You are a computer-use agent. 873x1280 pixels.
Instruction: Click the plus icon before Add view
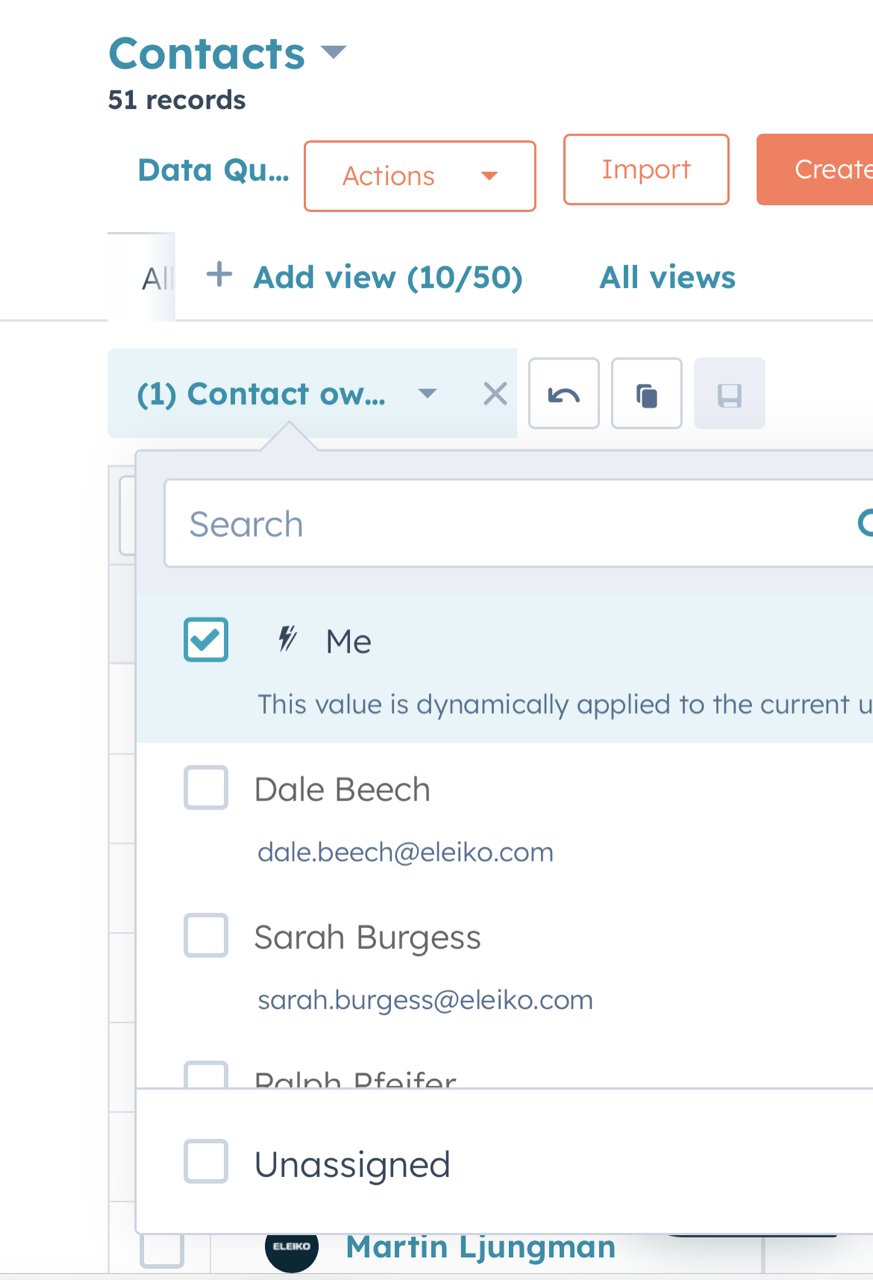click(219, 275)
